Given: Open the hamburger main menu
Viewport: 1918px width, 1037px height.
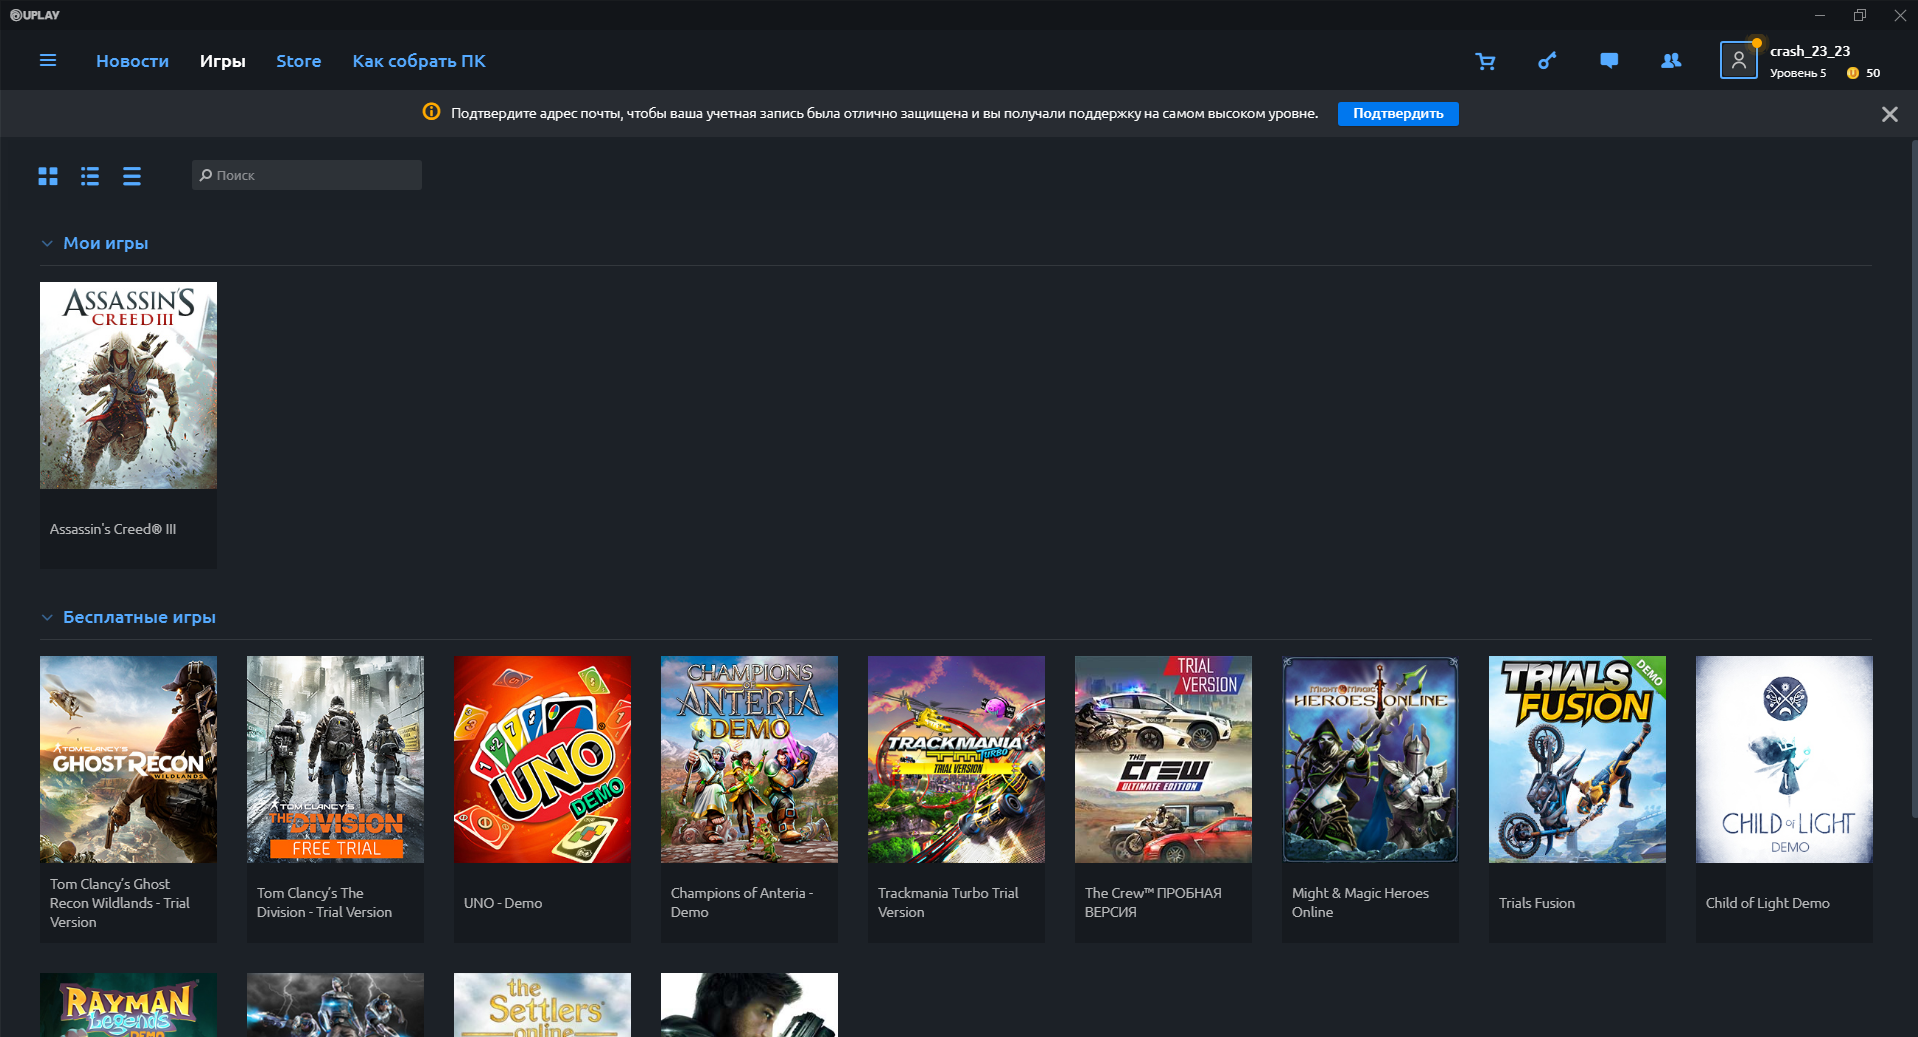Looking at the screenshot, I should [x=47, y=61].
